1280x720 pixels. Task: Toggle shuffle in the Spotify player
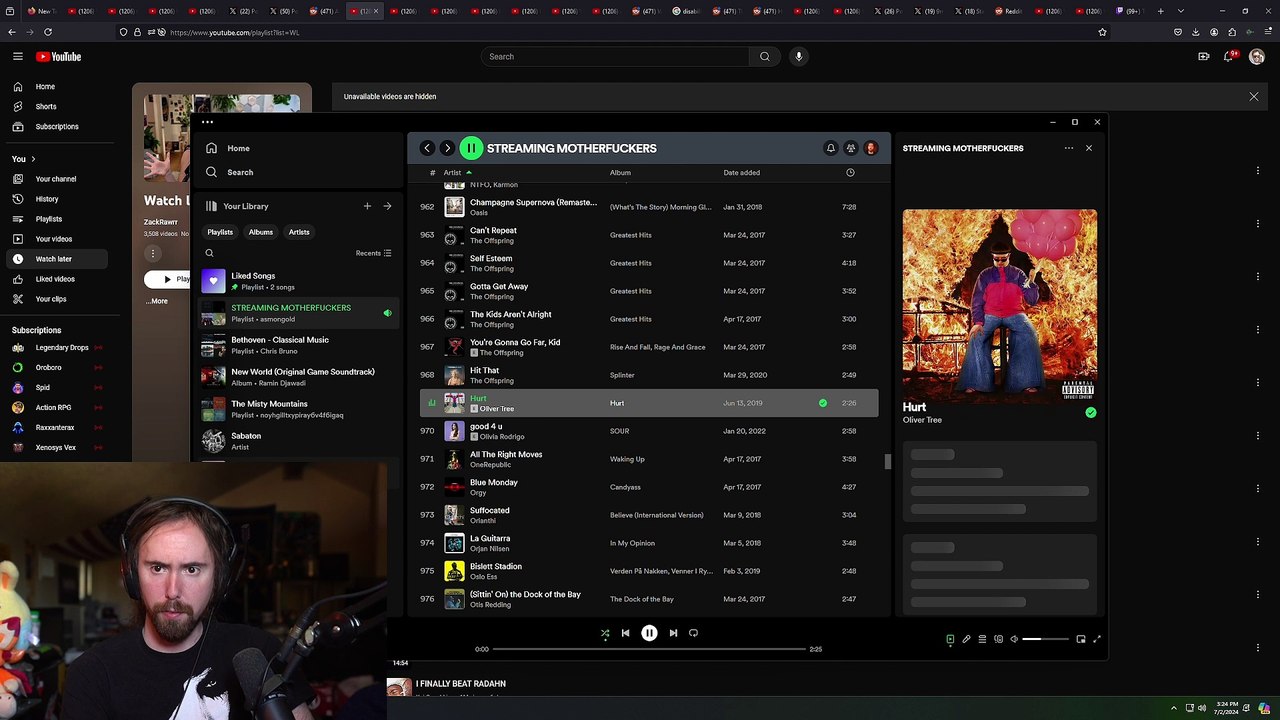point(605,633)
